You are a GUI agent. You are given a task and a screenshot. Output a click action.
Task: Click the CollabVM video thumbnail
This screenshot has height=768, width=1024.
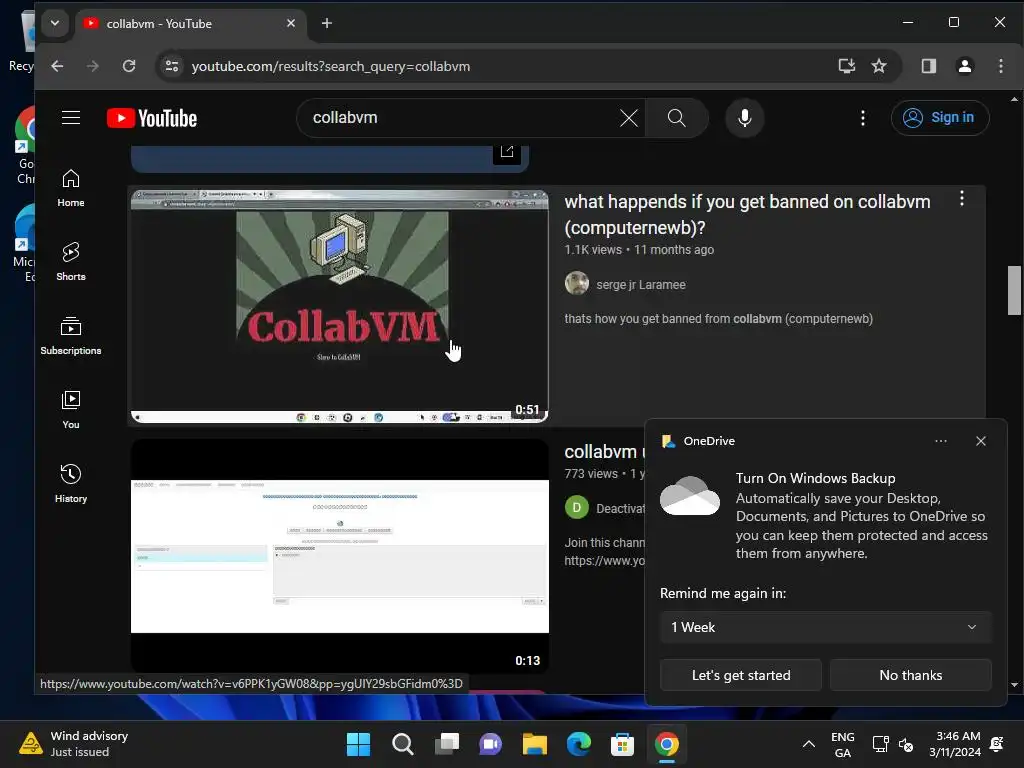tap(340, 306)
